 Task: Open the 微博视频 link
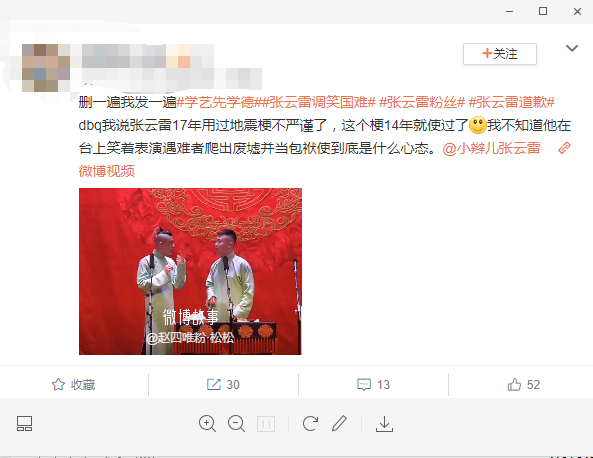click(x=107, y=171)
